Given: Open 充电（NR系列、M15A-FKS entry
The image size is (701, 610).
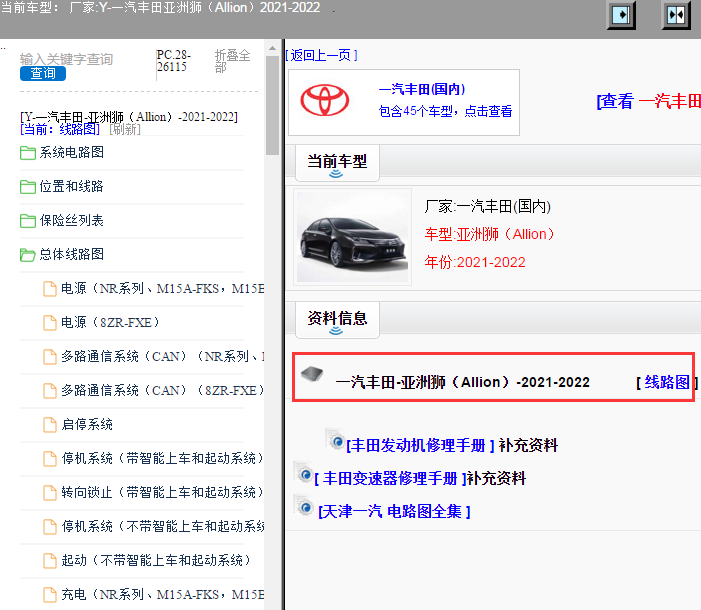Looking at the screenshot, I should [162, 595].
